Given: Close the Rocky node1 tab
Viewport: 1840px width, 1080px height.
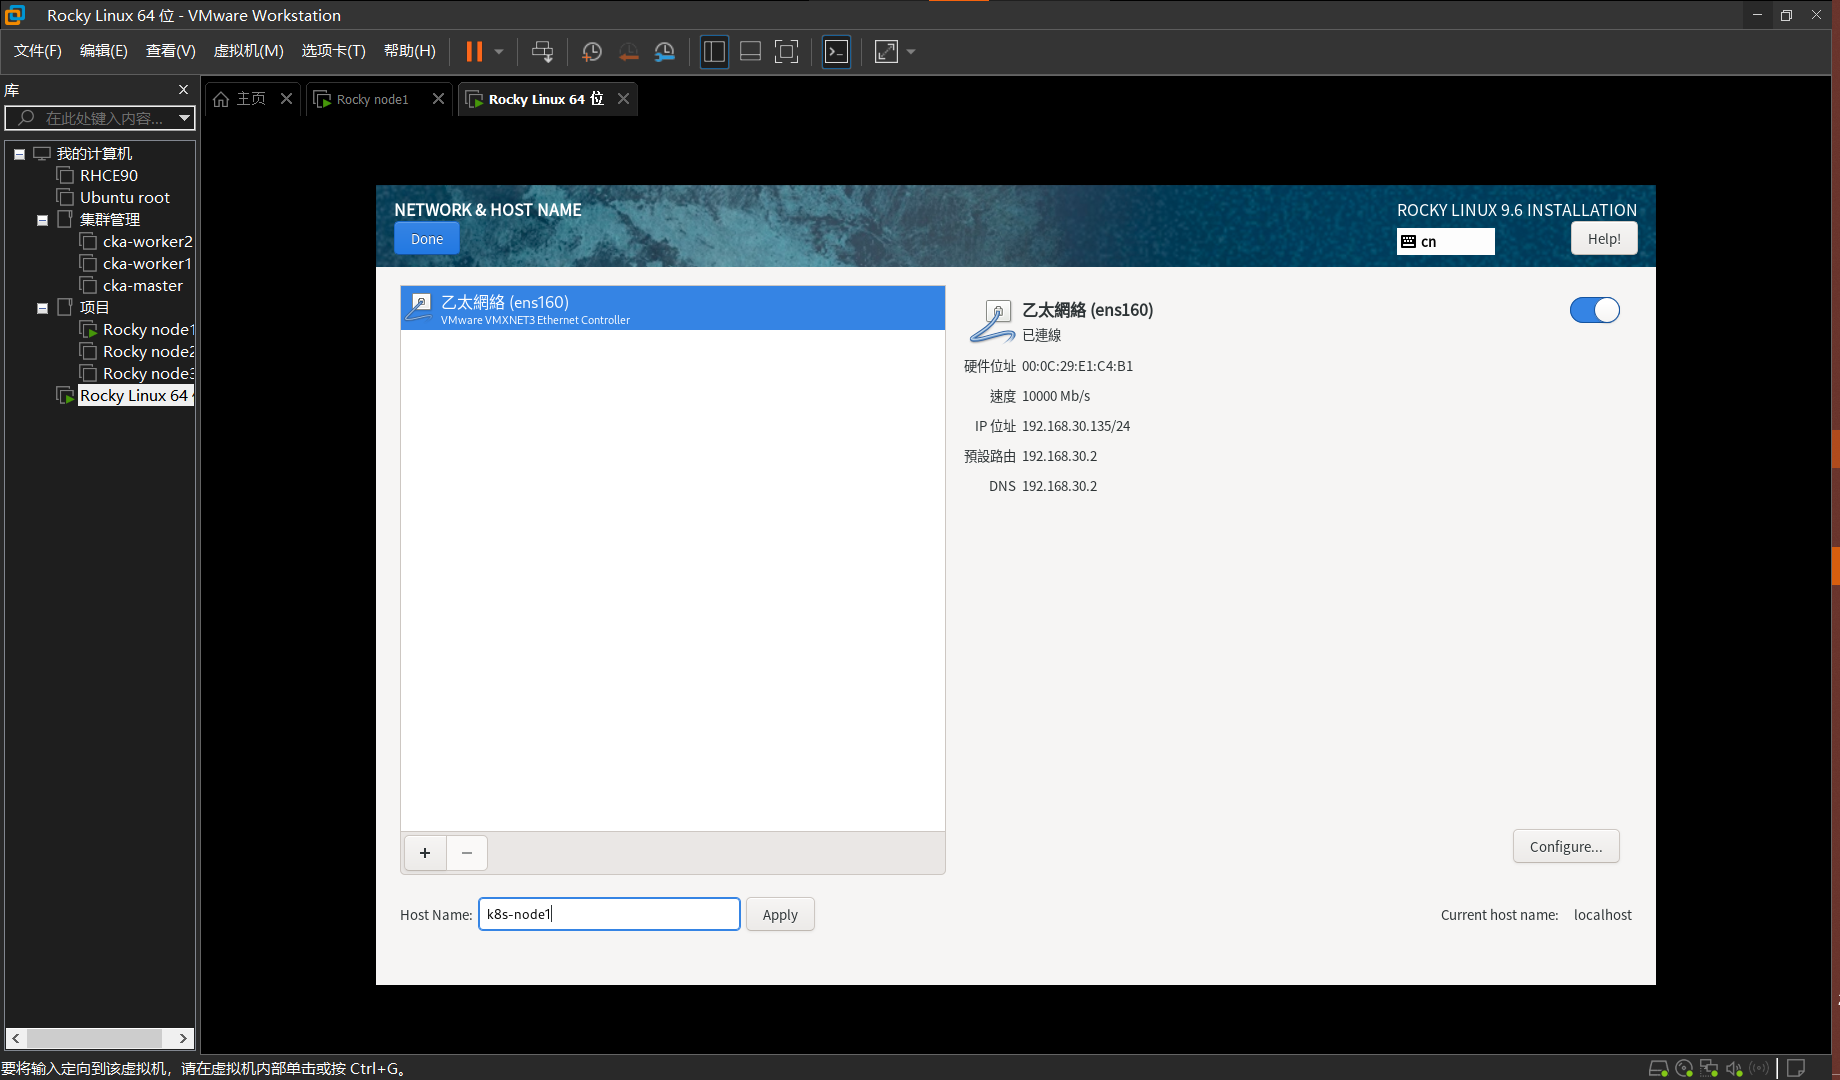Looking at the screenshot, I should click(438, 98).
